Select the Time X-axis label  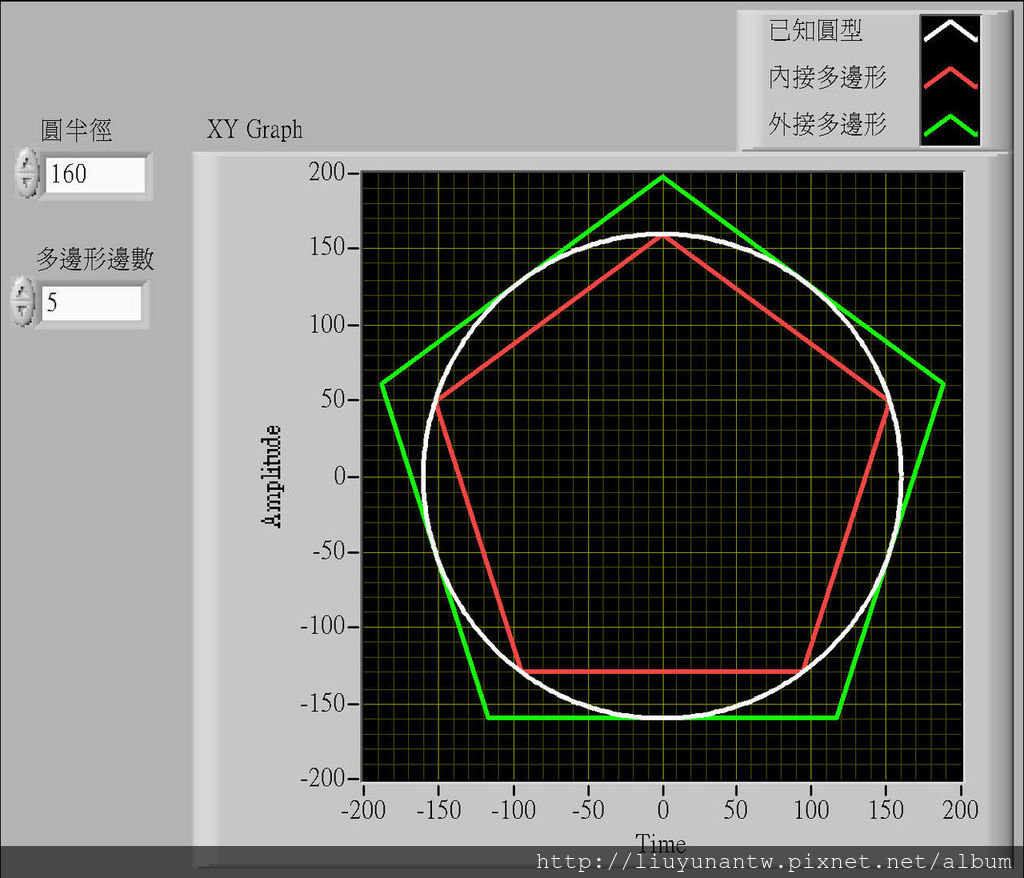point(661,842)
